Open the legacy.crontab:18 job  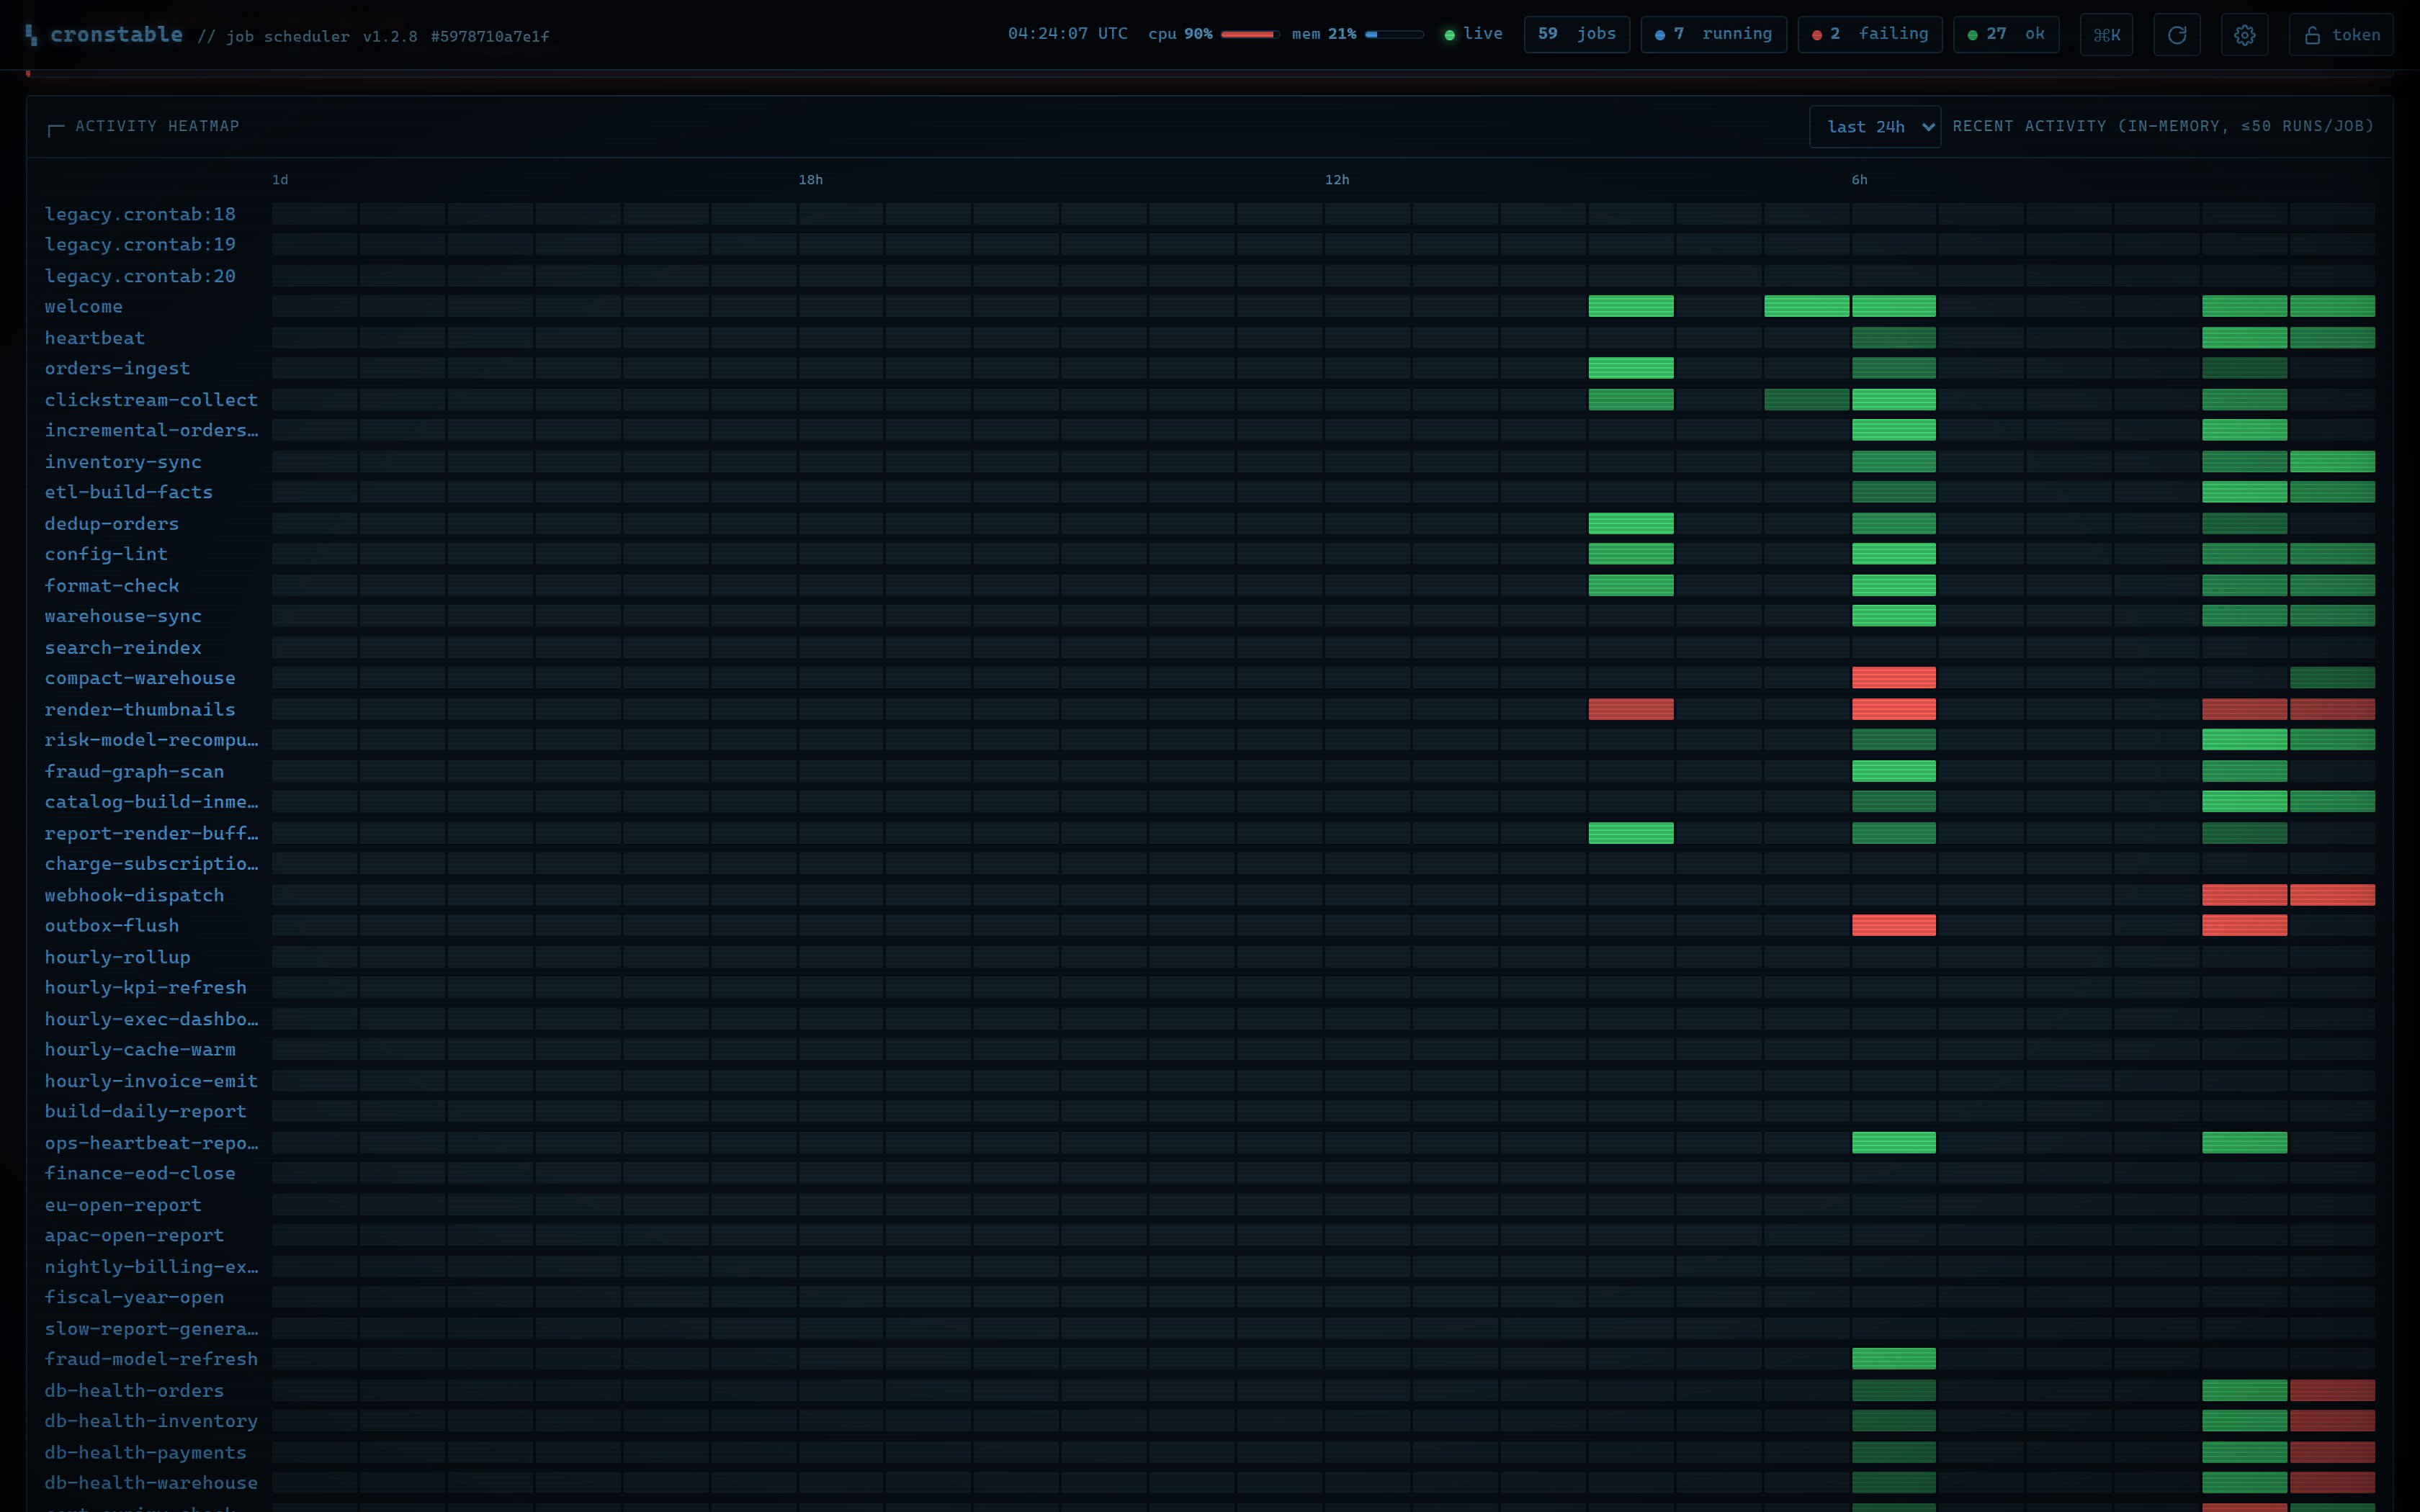point(140,214)
